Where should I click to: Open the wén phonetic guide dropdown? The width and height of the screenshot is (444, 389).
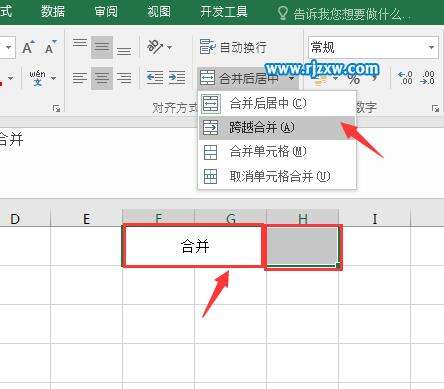pyautogui.click(x=54, y=78)
